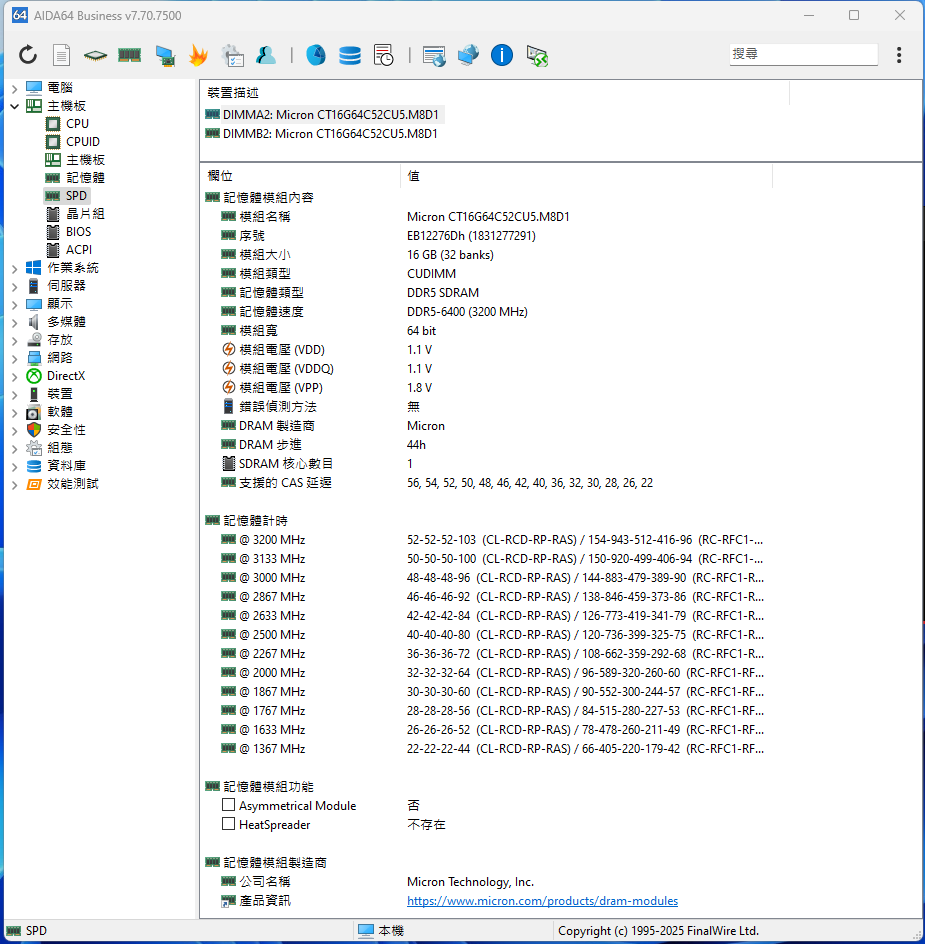Toggle the Asymmetrical Module checkbox
925x944 pixels.
228,805
